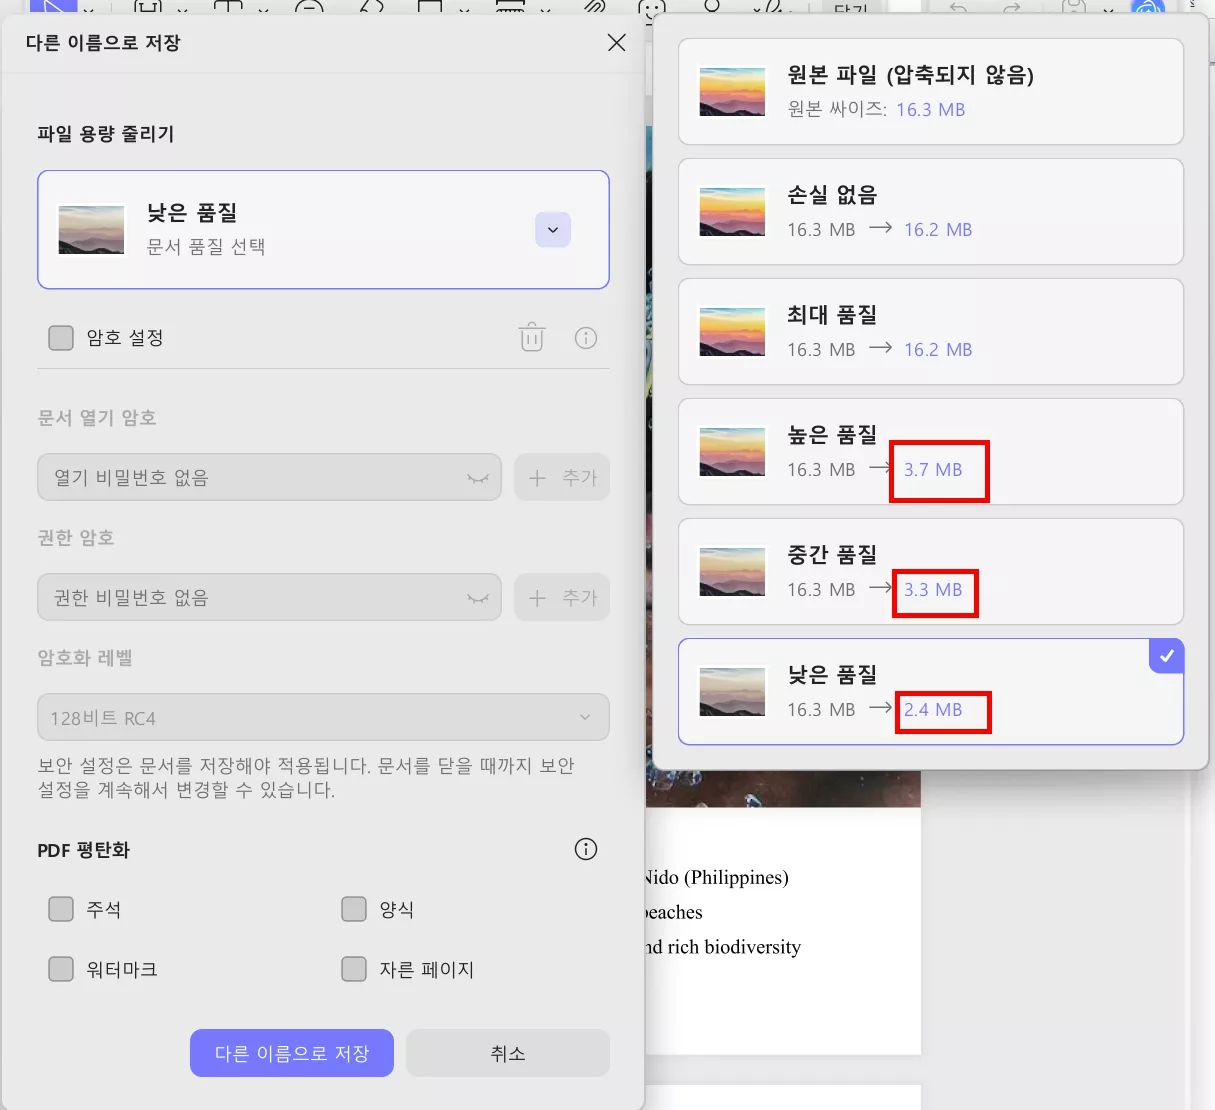Check the 주석 flatten option
The image size is (1215, 1110).
[x=60, y=908]
